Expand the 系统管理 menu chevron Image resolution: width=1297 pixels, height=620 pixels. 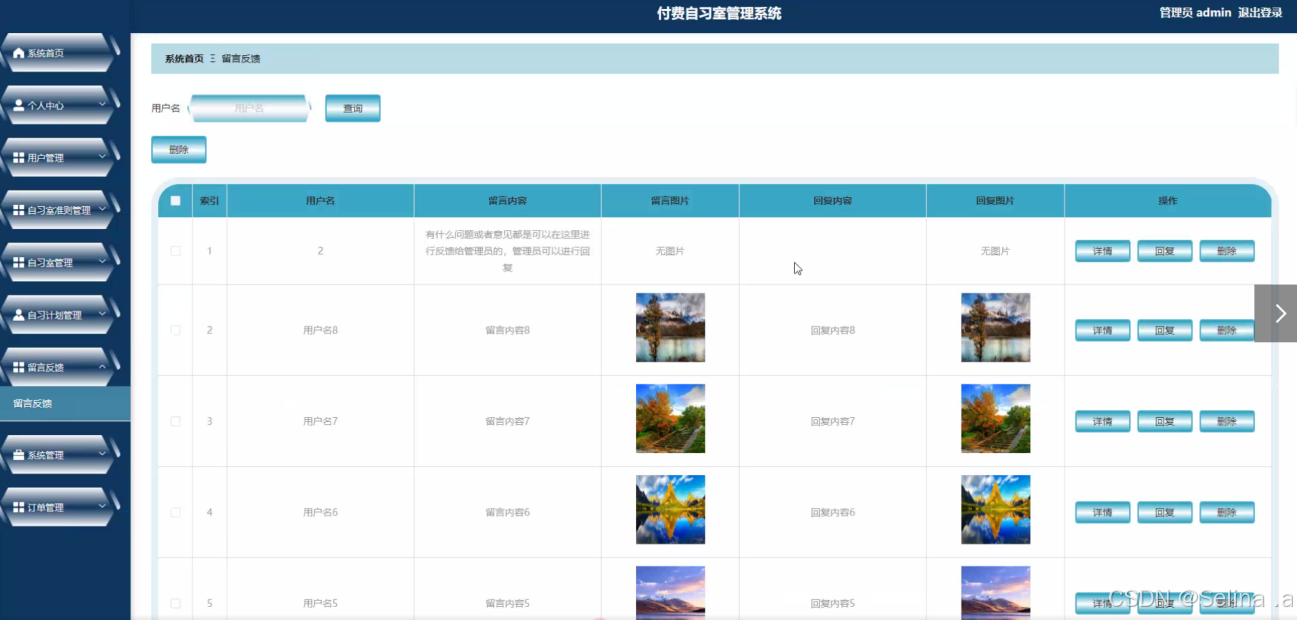coord(102,453)
